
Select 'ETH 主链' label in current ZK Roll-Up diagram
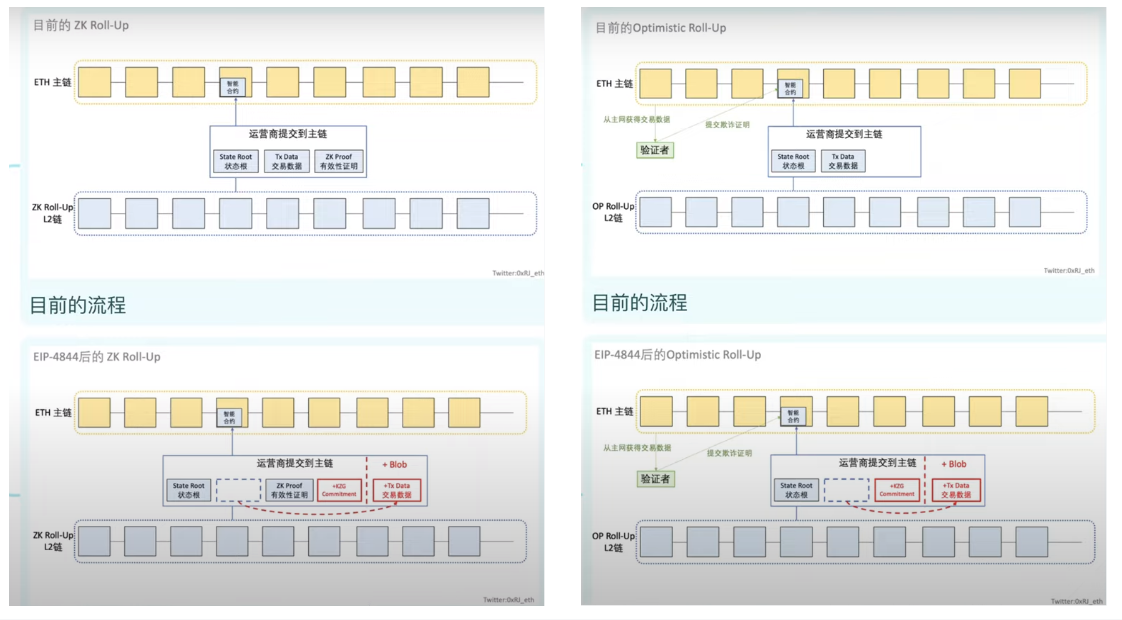(x=52, y=82)
